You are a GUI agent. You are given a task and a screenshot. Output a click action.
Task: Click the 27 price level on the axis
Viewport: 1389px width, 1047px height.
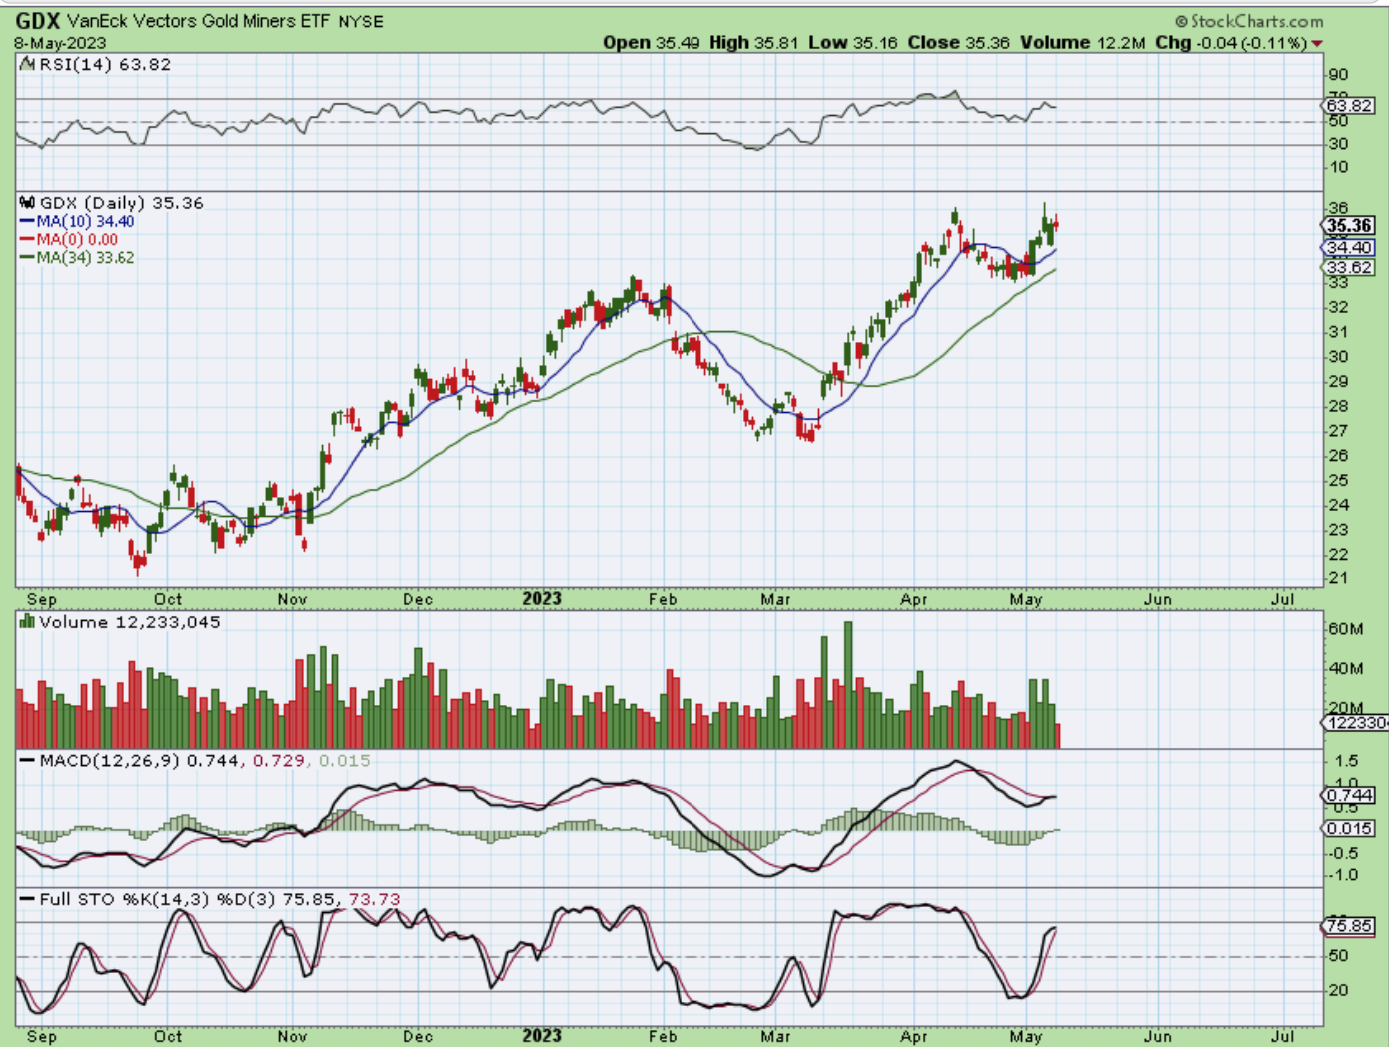click(1337, 431)
